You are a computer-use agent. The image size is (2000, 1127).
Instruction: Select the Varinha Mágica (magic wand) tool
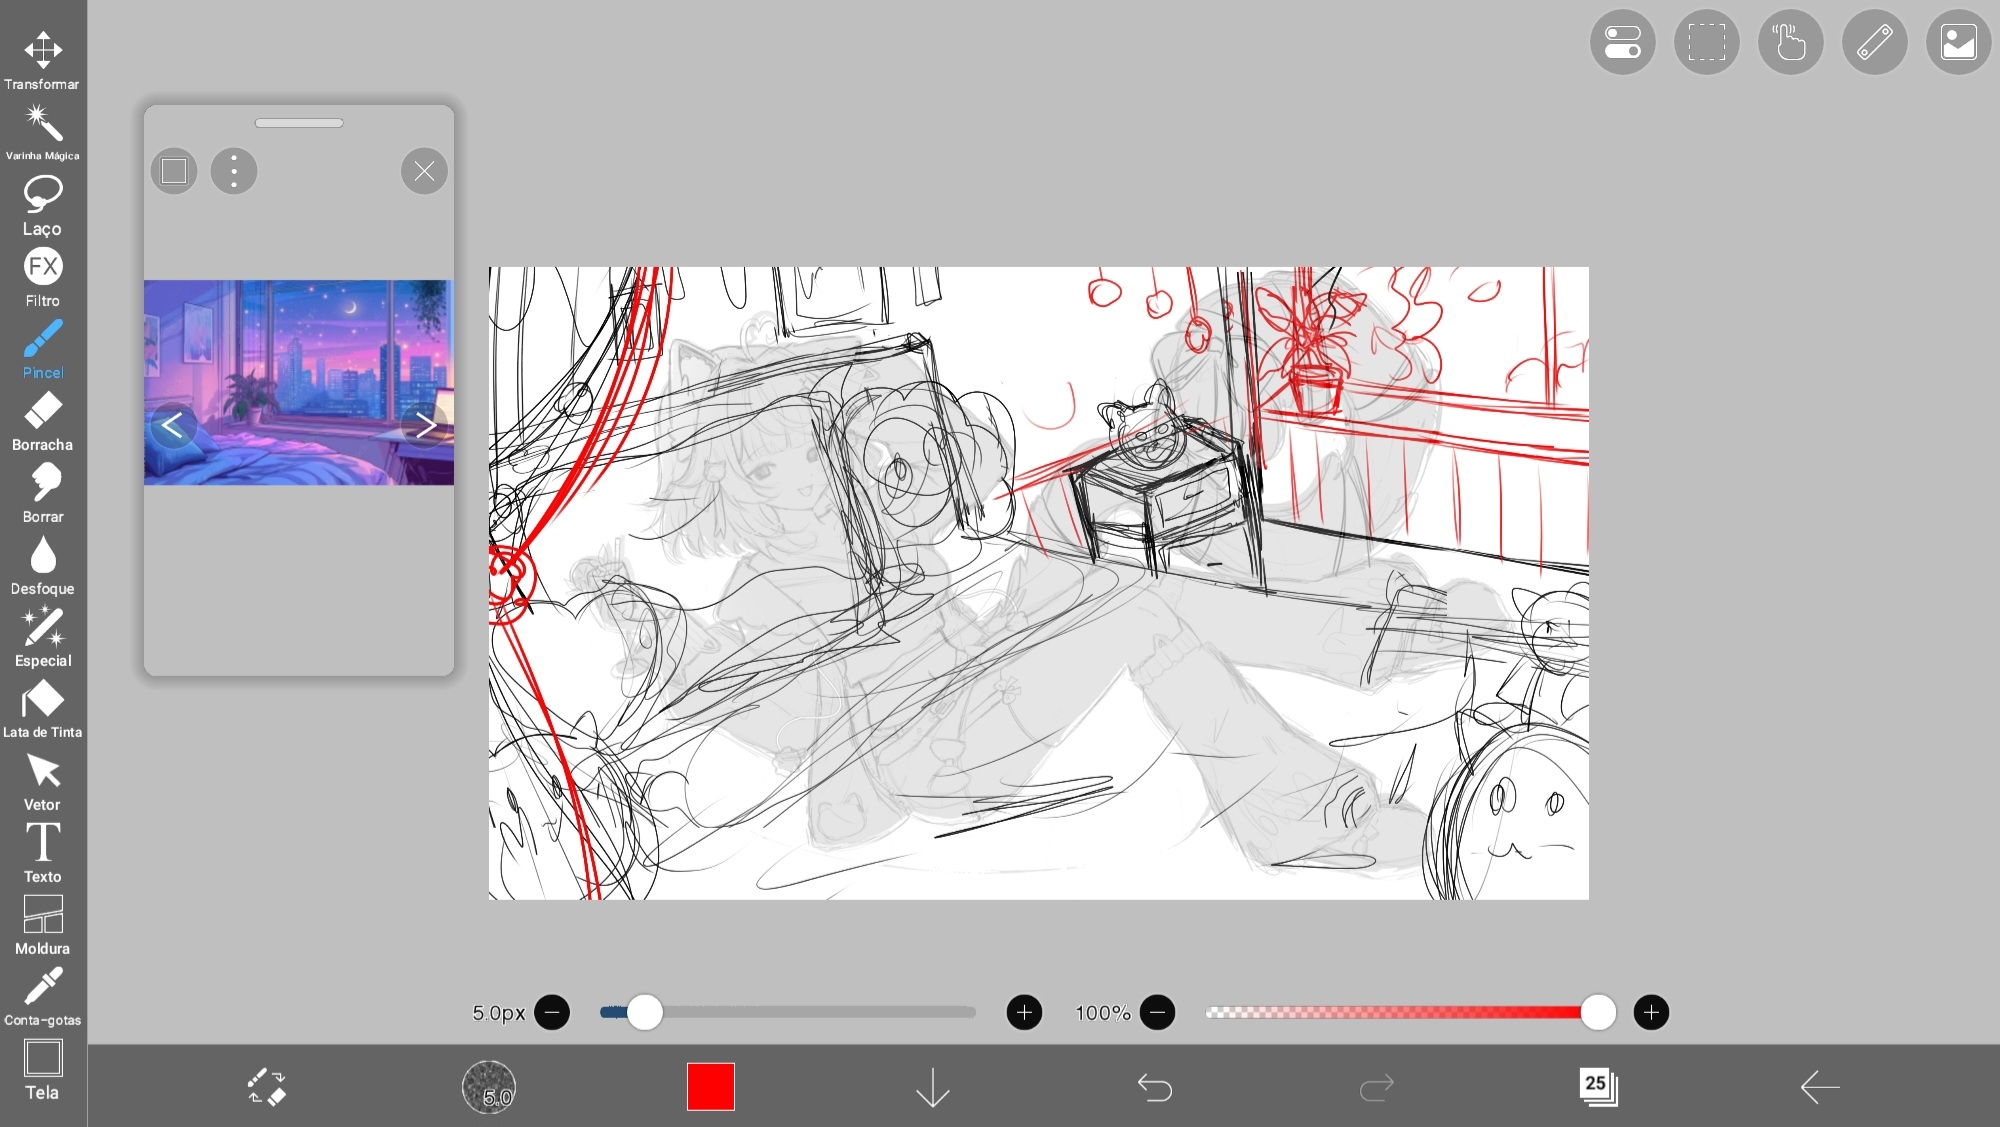tap(43, 130)
